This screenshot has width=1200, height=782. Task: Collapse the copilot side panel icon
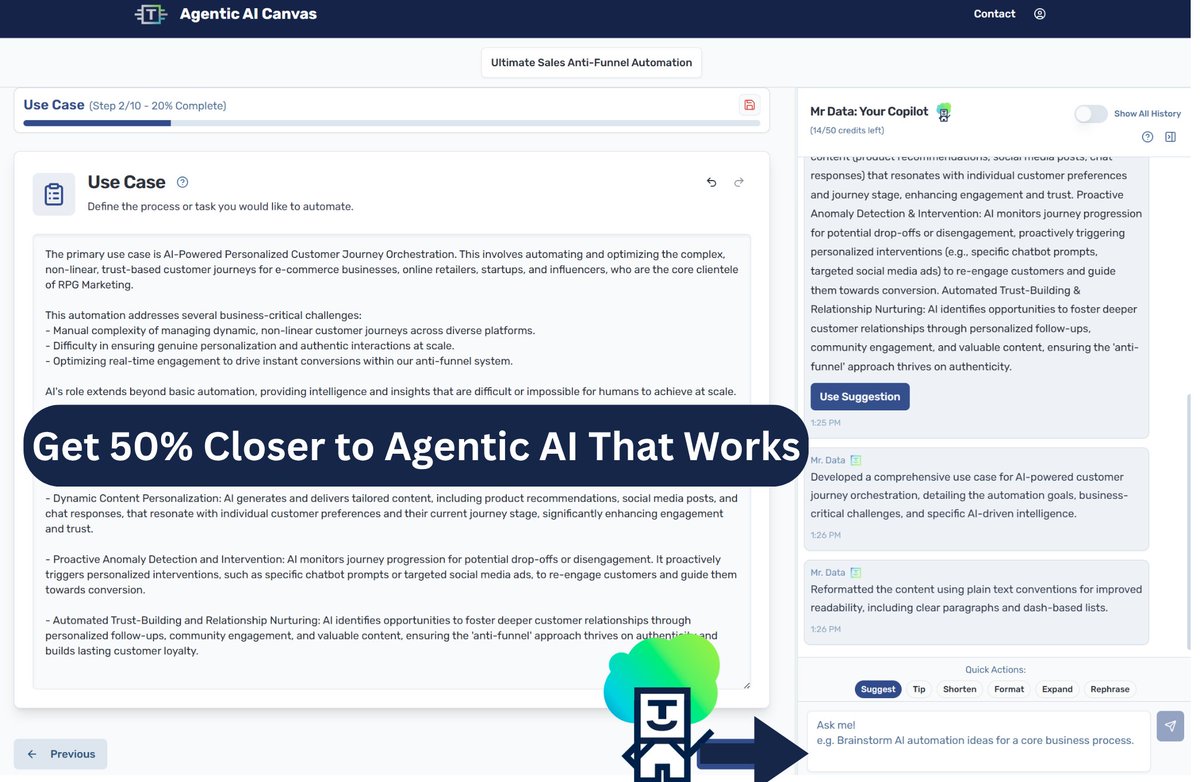(1171, 137)
